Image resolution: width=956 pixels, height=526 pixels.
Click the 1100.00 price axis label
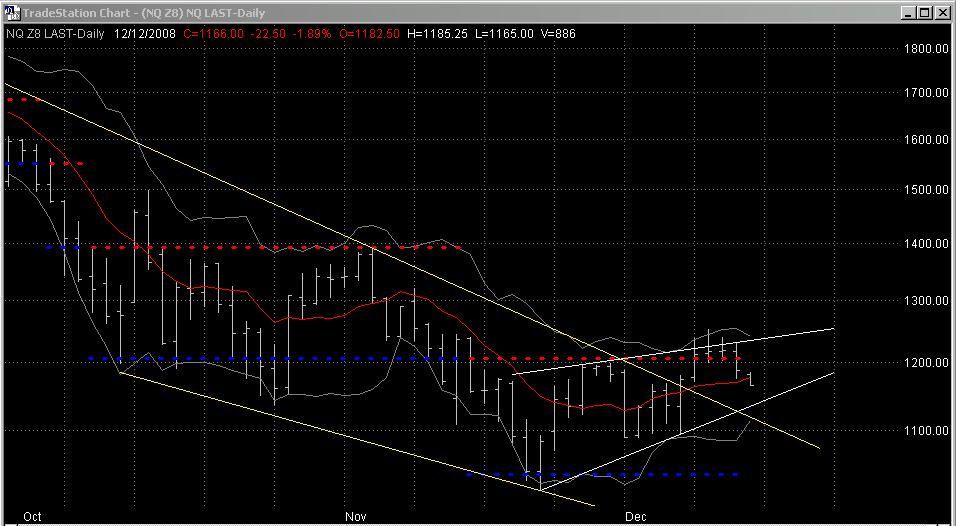[927, 430]
